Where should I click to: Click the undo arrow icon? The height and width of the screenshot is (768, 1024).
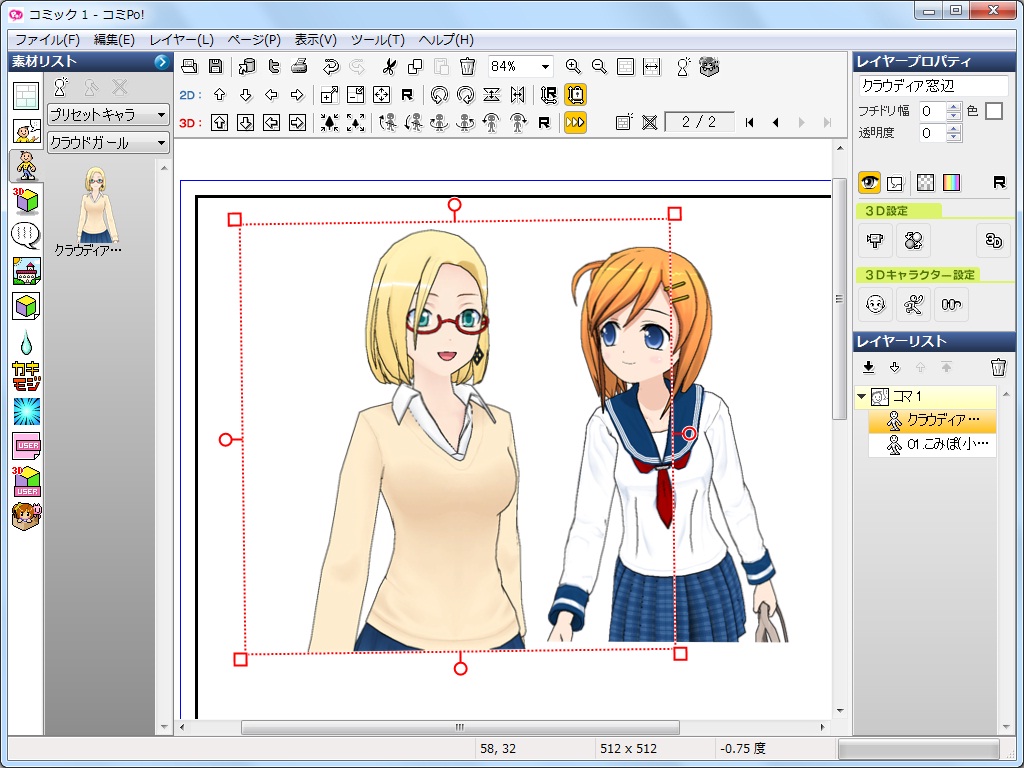pos(330,66)
